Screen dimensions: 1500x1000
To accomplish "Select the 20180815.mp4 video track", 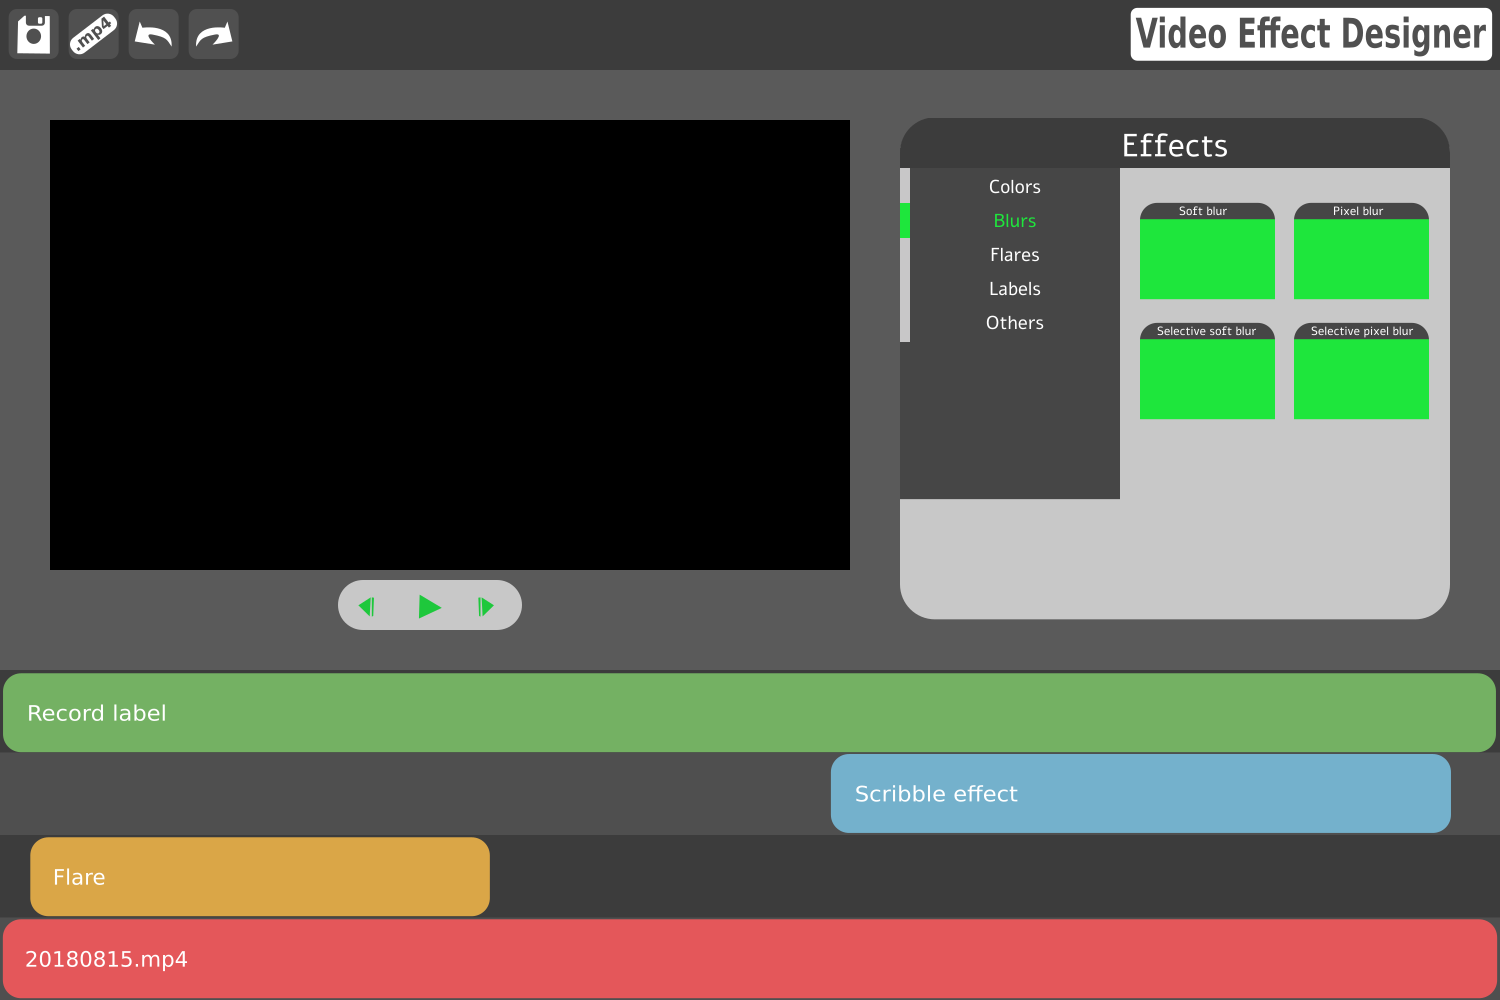I will (749, 959).
